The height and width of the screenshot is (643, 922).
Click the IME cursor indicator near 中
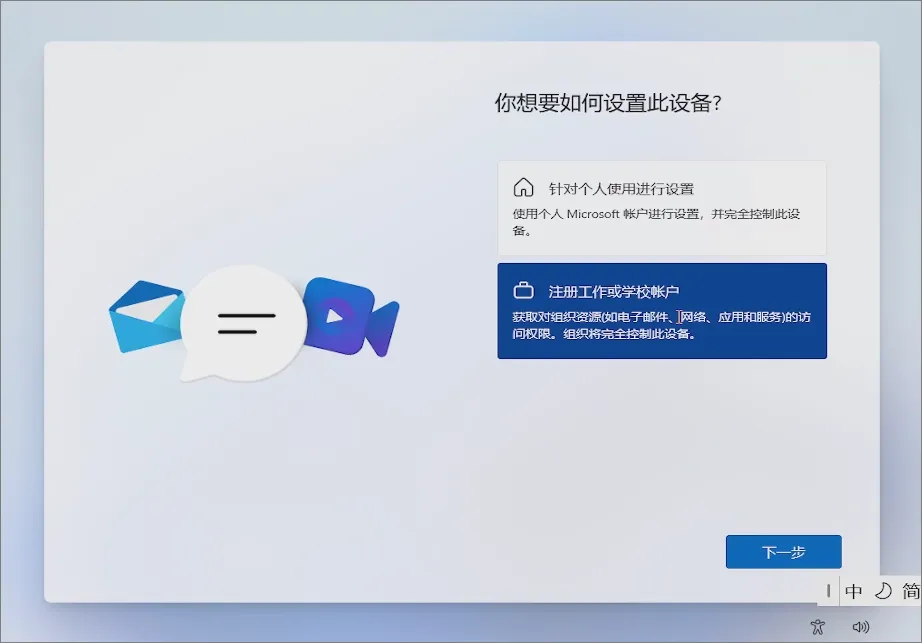[x=827, y=592]
